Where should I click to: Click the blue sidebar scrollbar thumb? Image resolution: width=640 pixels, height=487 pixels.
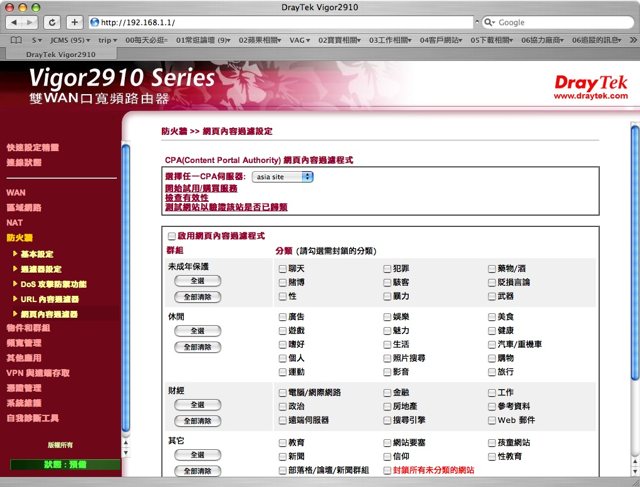[126, 288]
